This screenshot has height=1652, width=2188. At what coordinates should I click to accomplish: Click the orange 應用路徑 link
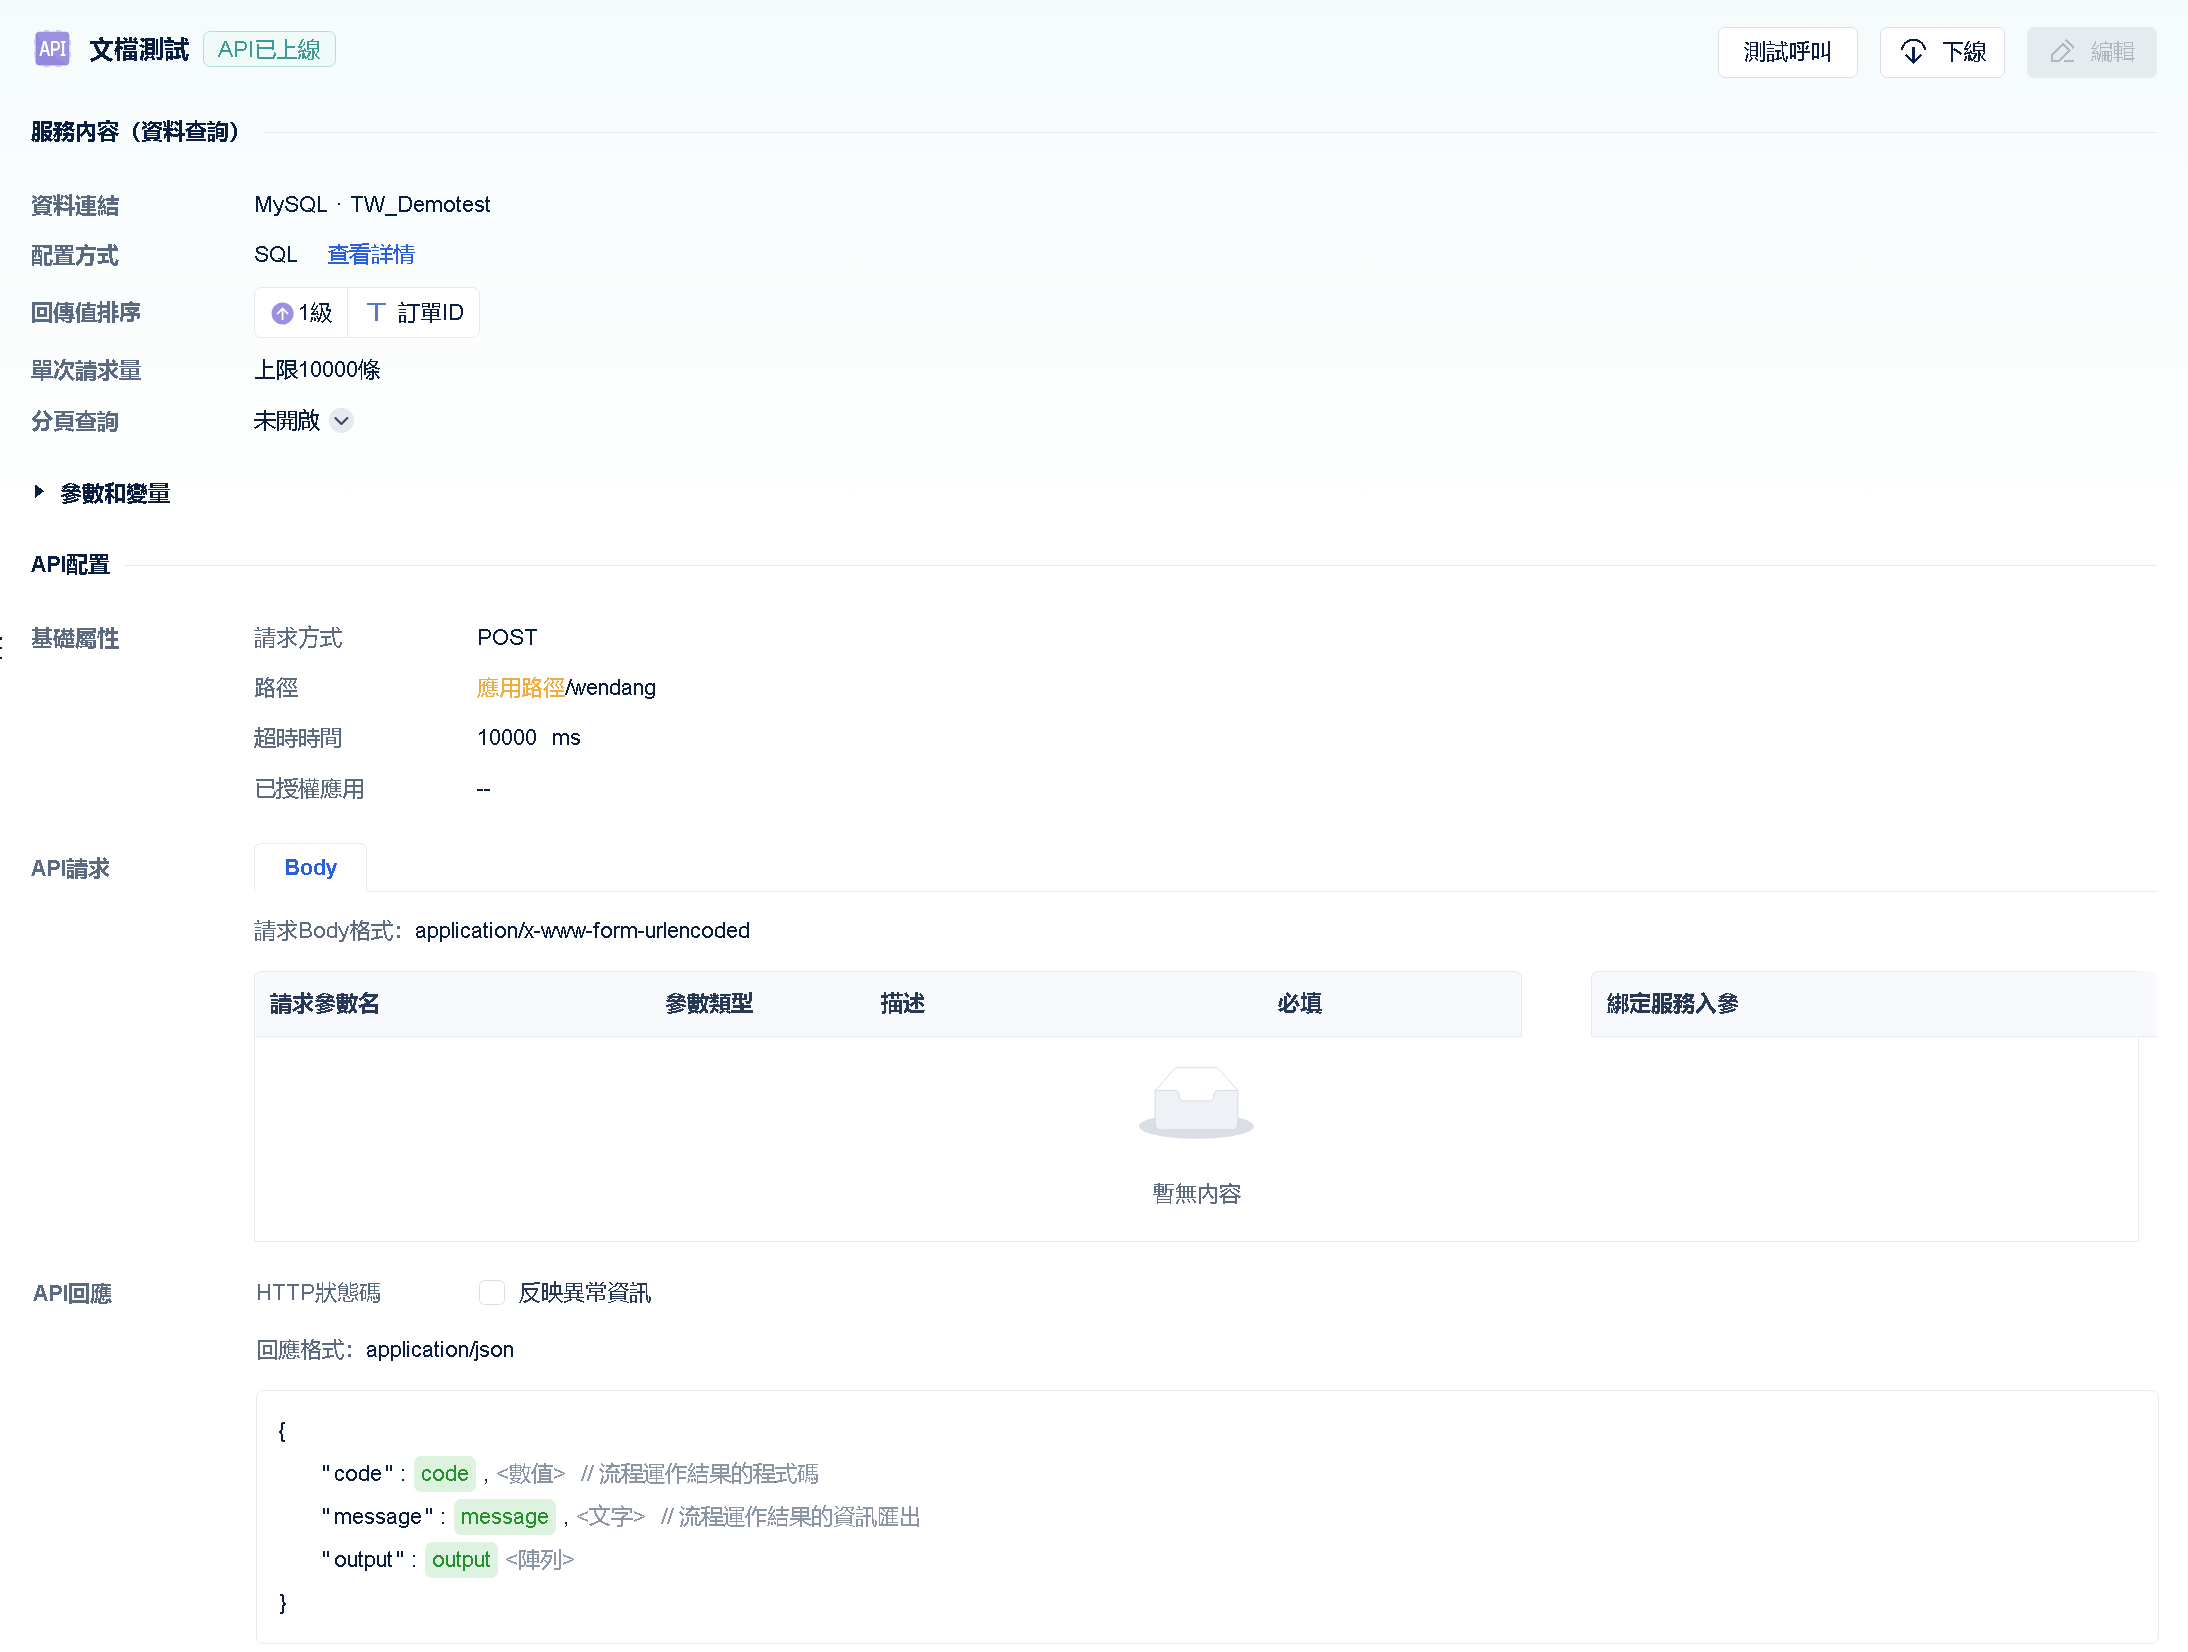coord(520,688)
